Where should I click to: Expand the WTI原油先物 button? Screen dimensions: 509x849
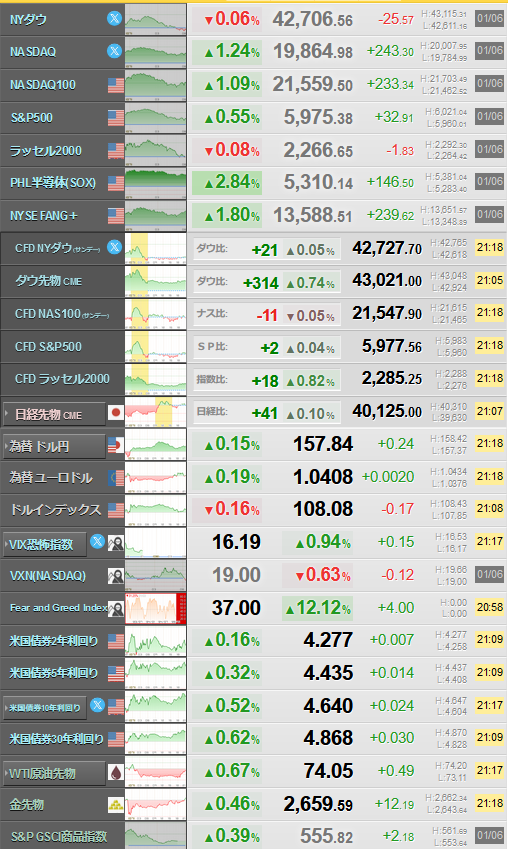coord(54,773)
